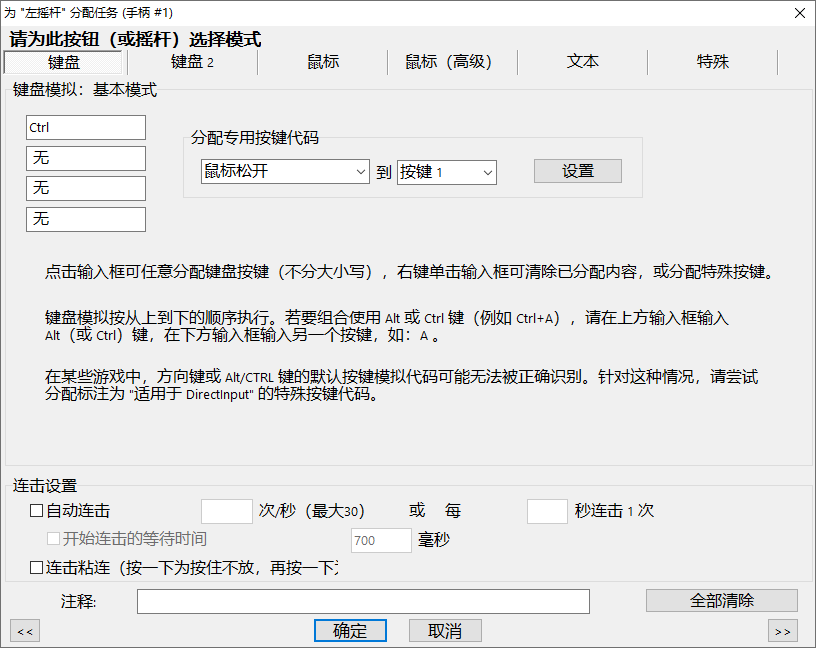Toggle the 开始连击的等待时间 checkbox
This screenshot has width=816, height=648.
coord(52,540)
